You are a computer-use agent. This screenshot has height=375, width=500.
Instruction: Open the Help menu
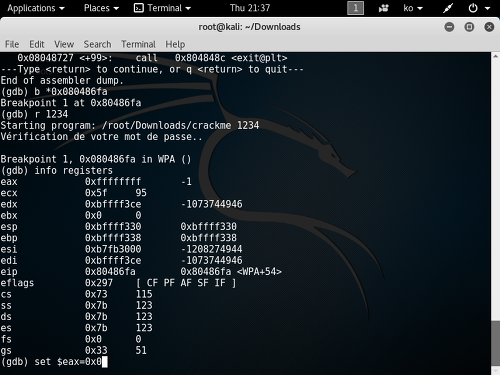[x=175, y=44]
